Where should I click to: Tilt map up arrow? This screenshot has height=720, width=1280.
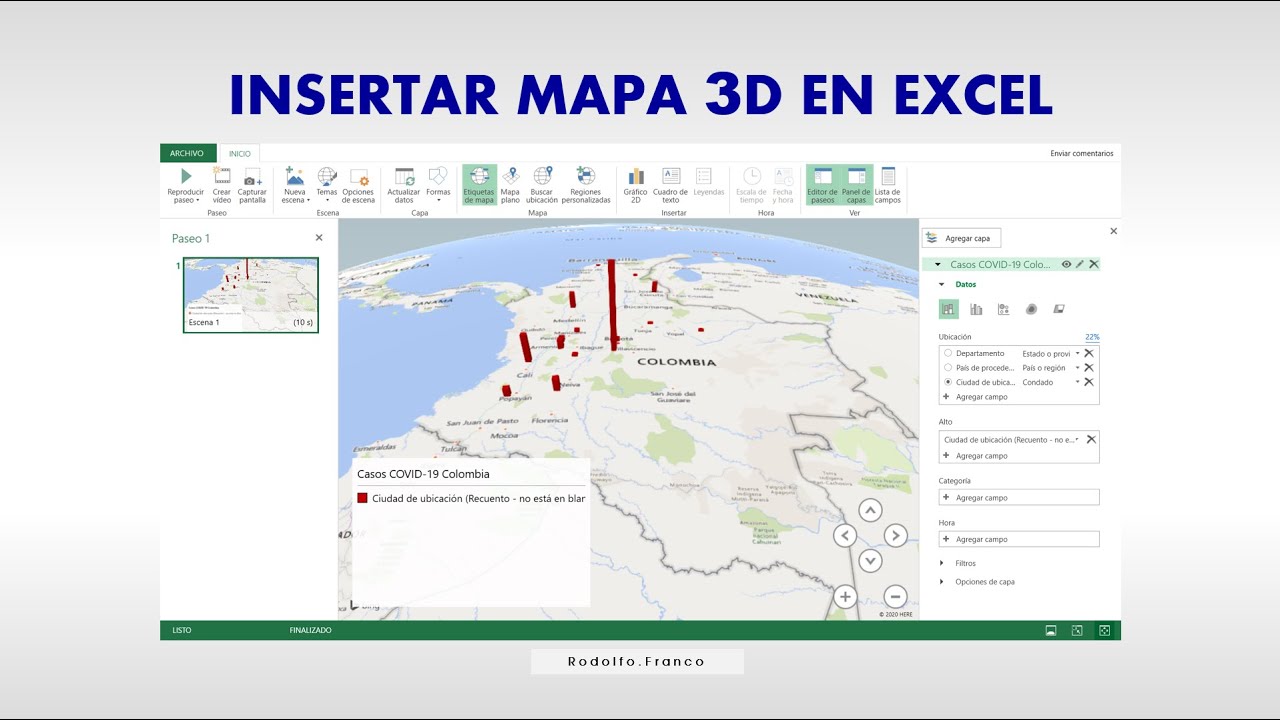coord(871,510)
